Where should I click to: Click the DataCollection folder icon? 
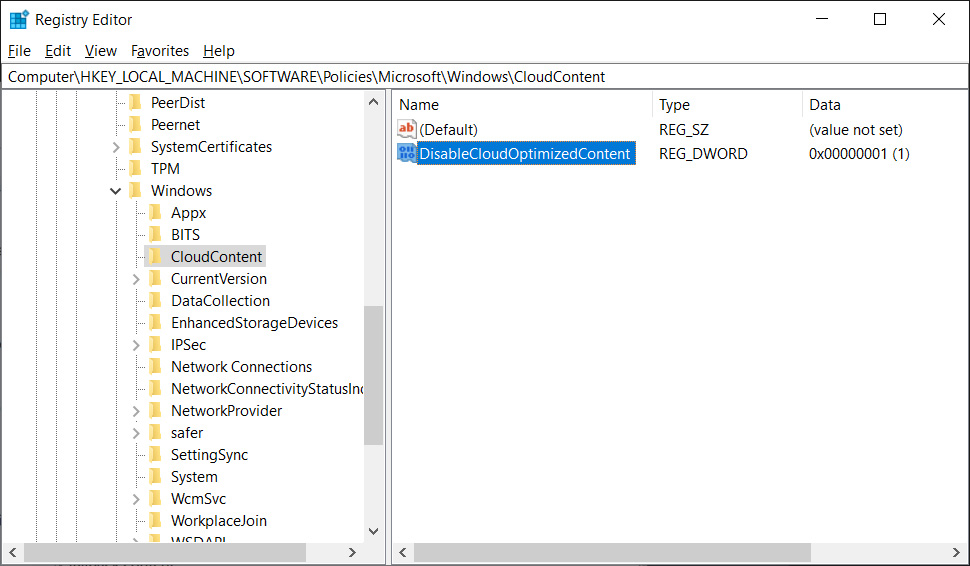(156, 301)
